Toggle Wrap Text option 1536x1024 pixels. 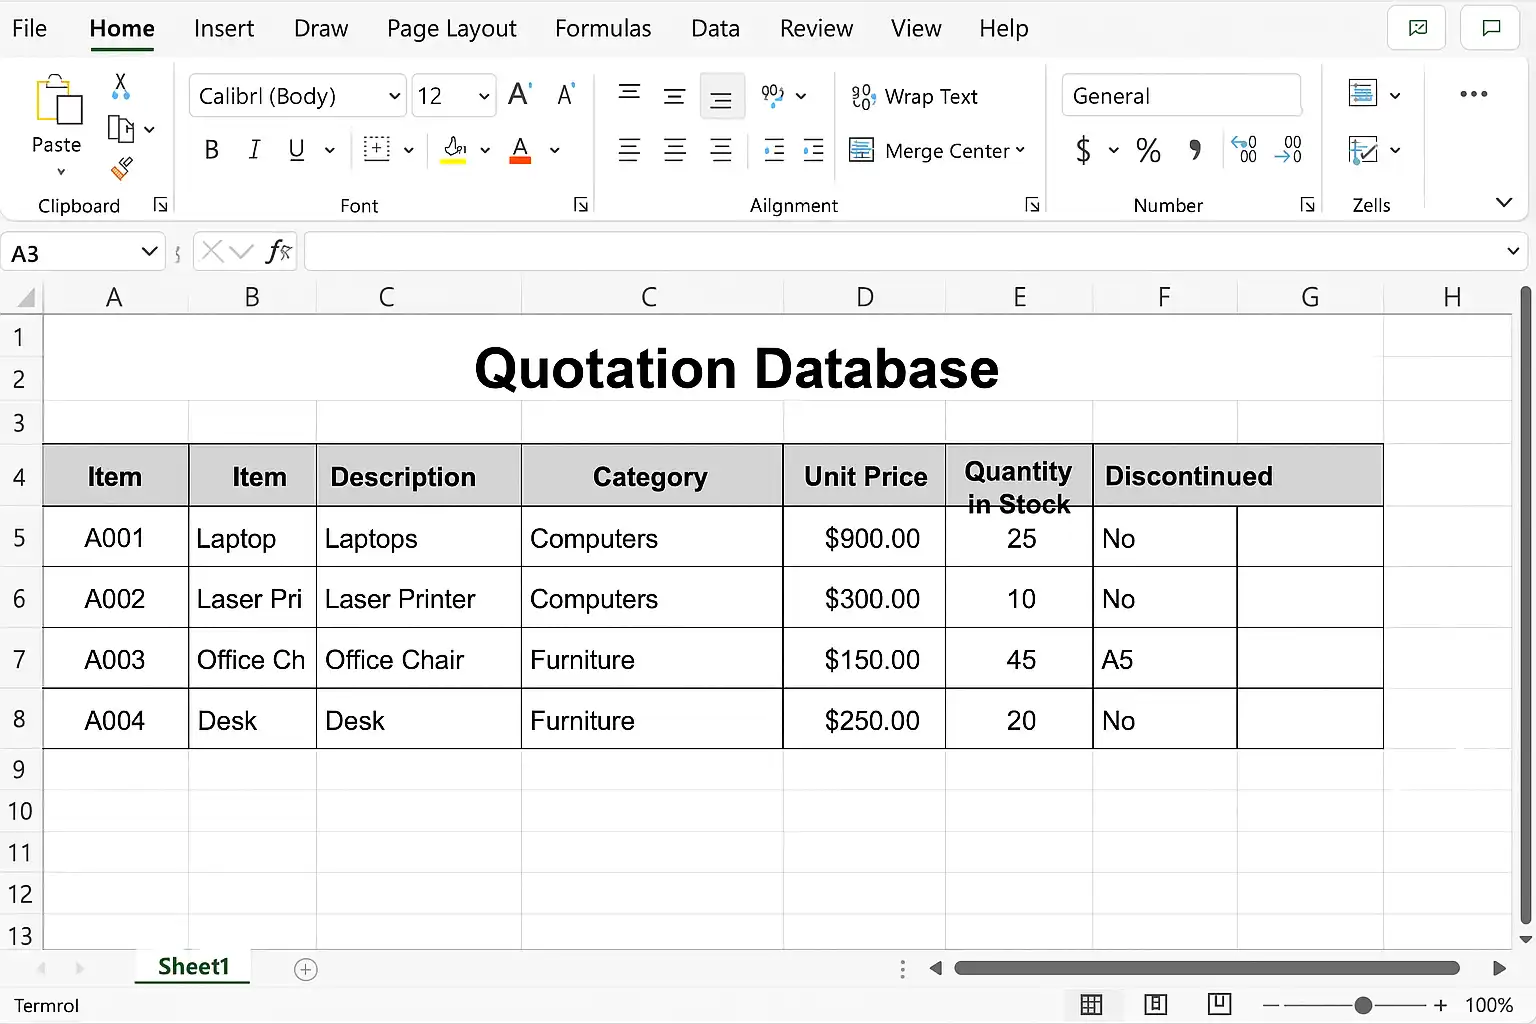point(914,96)
